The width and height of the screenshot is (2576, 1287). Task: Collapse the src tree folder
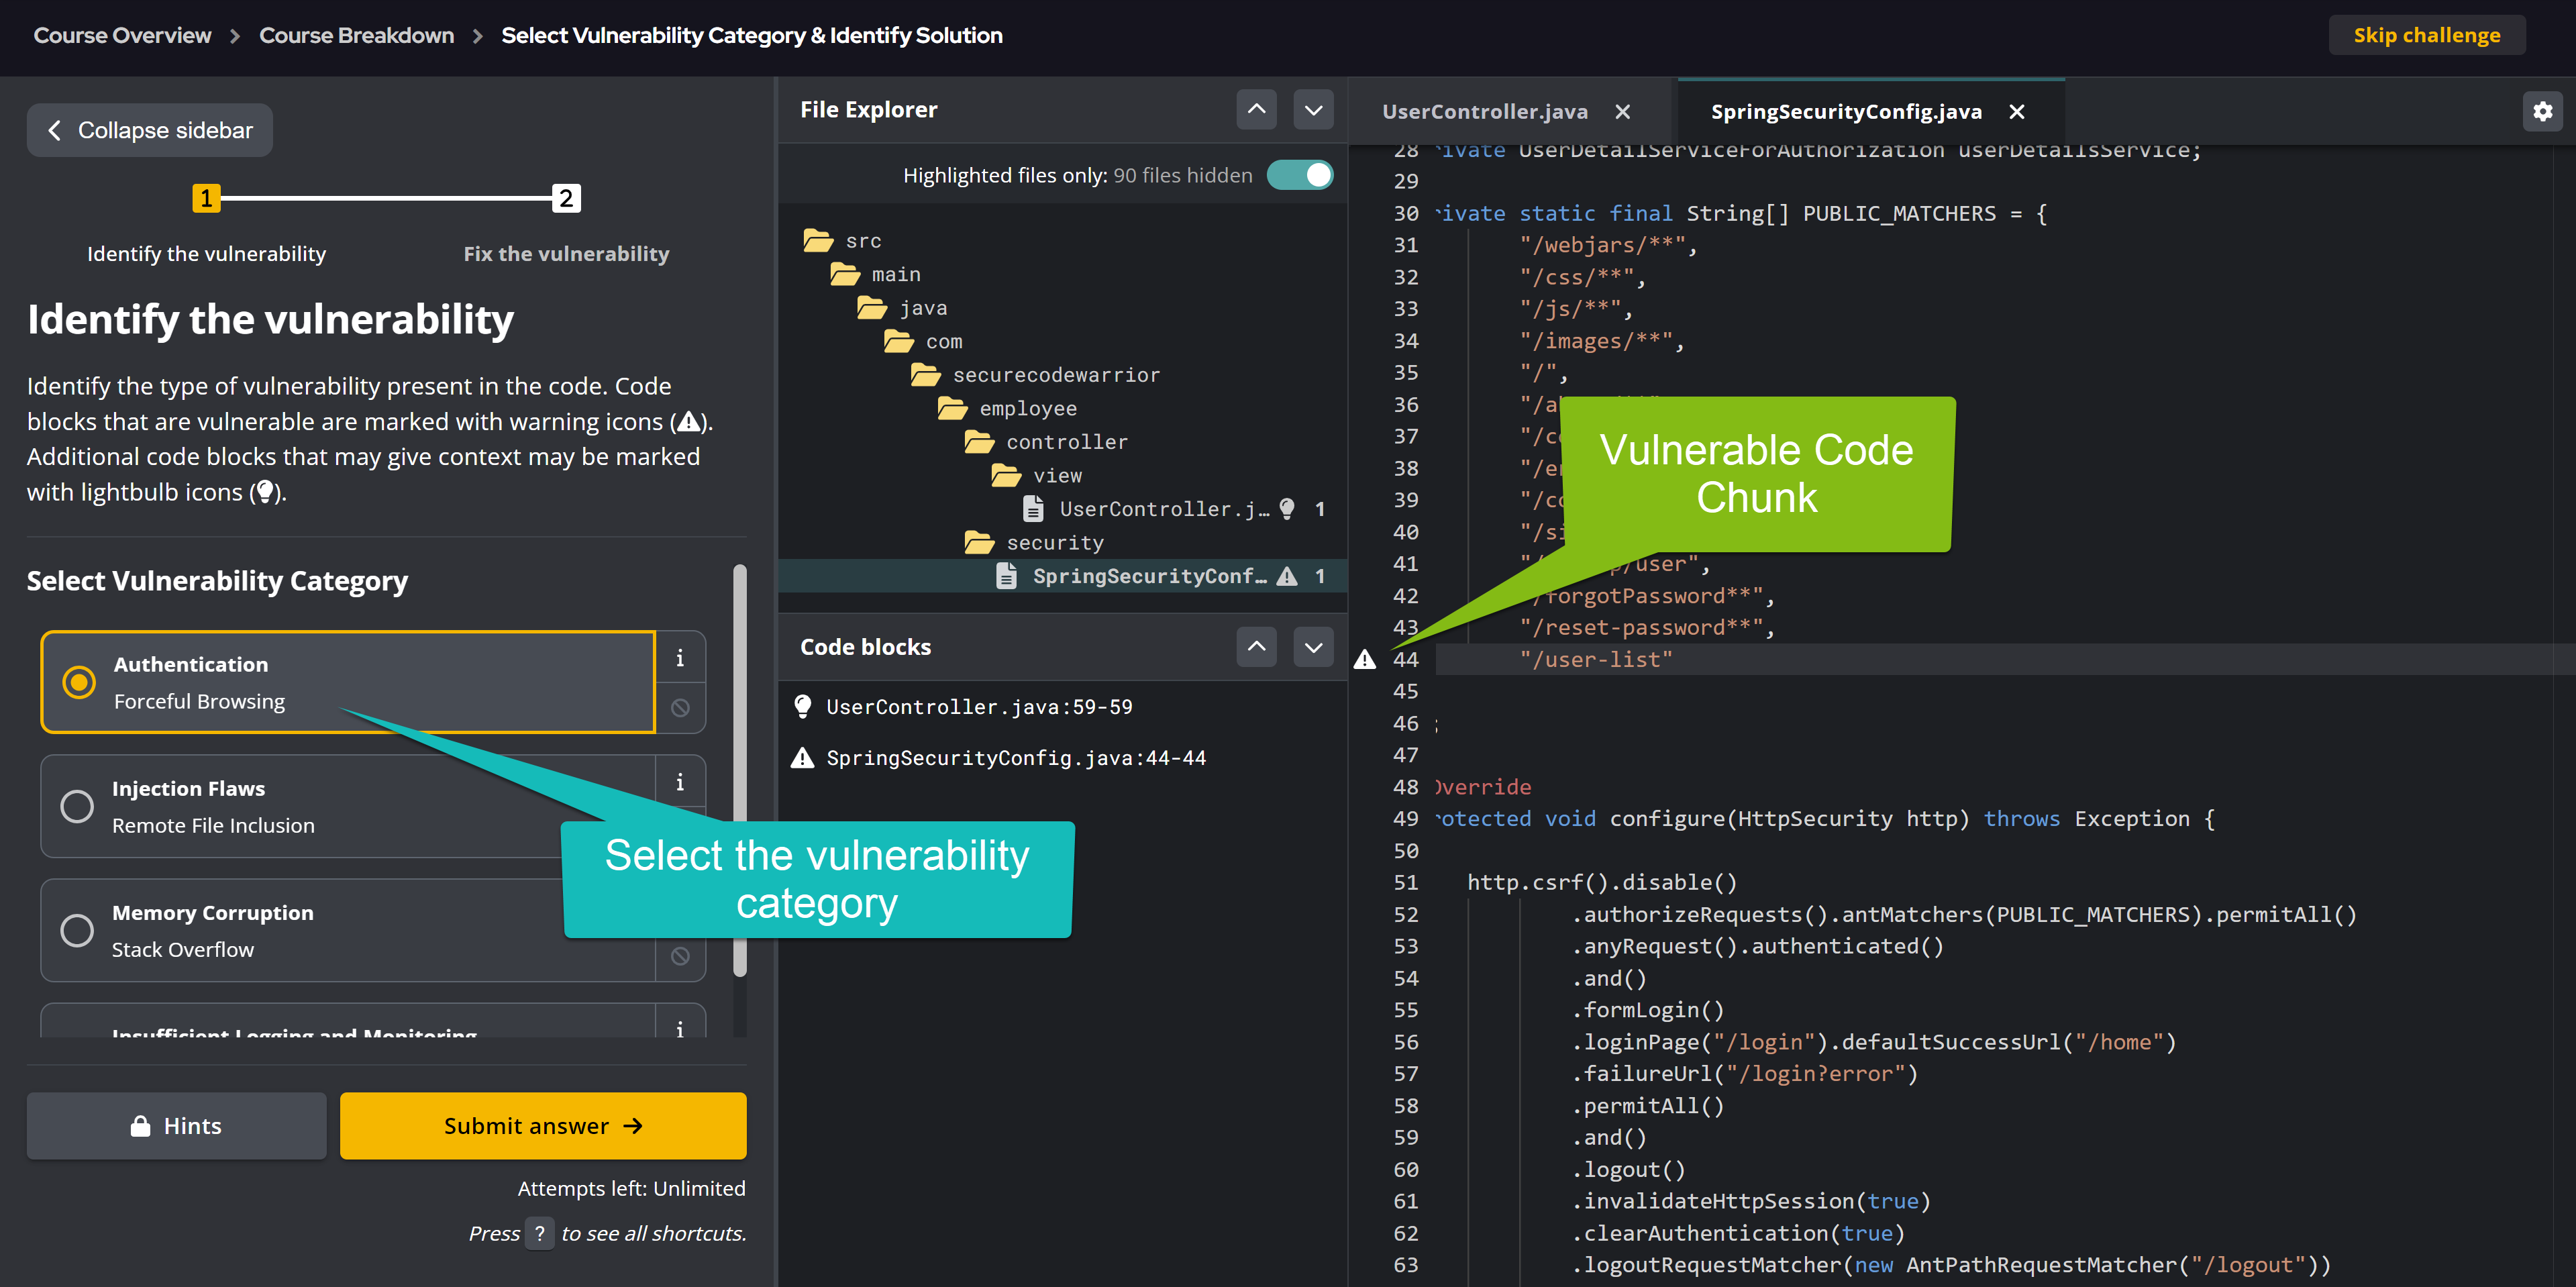point(842,241)
